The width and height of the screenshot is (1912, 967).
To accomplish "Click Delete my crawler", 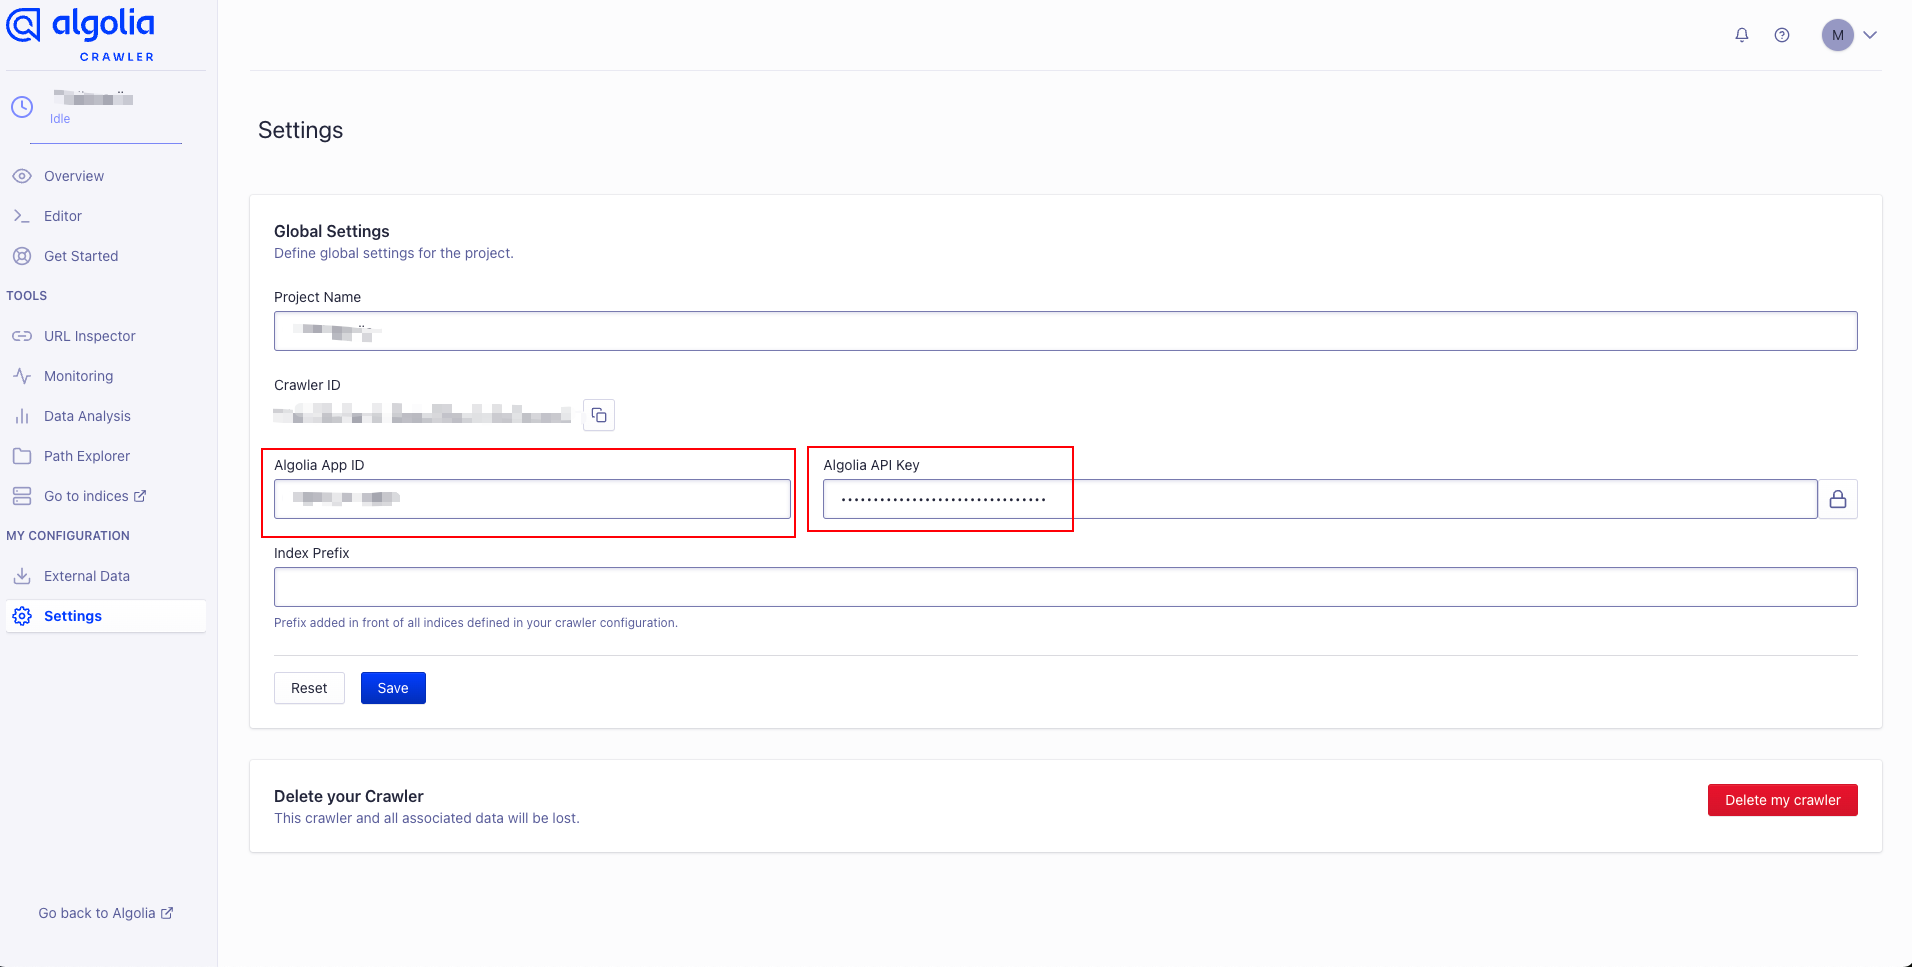I will [1782, 800].
